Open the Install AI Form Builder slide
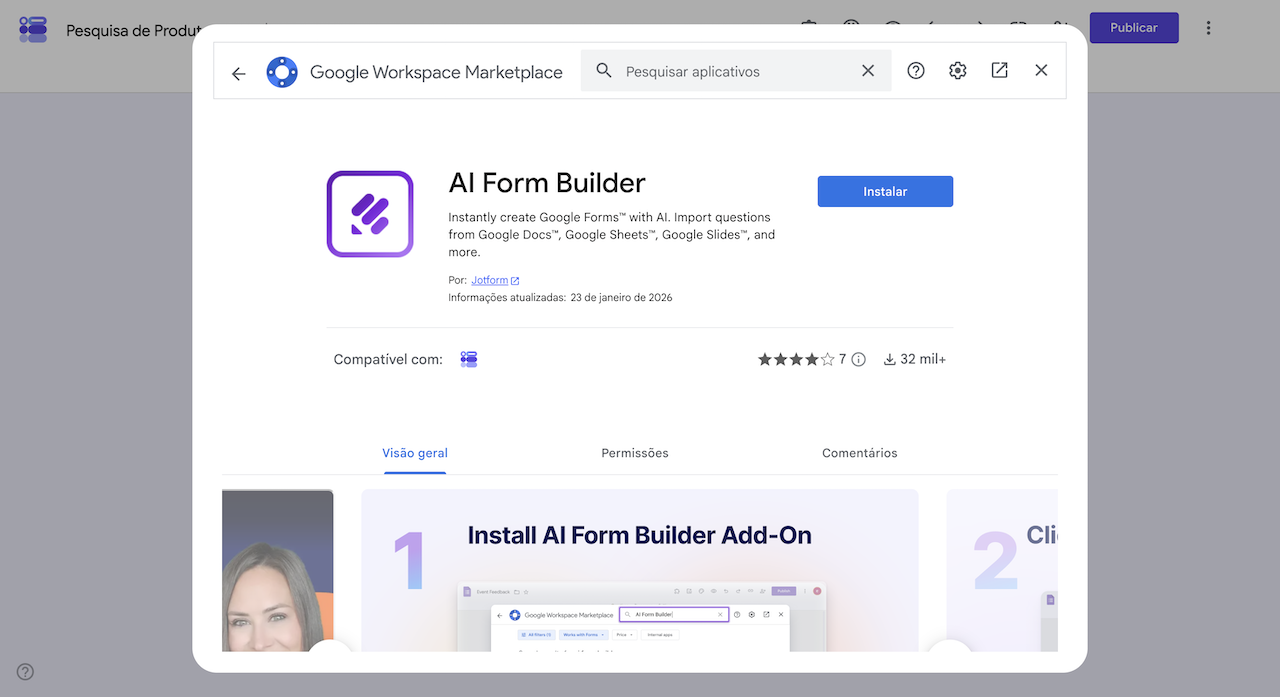 pos(640,570)
